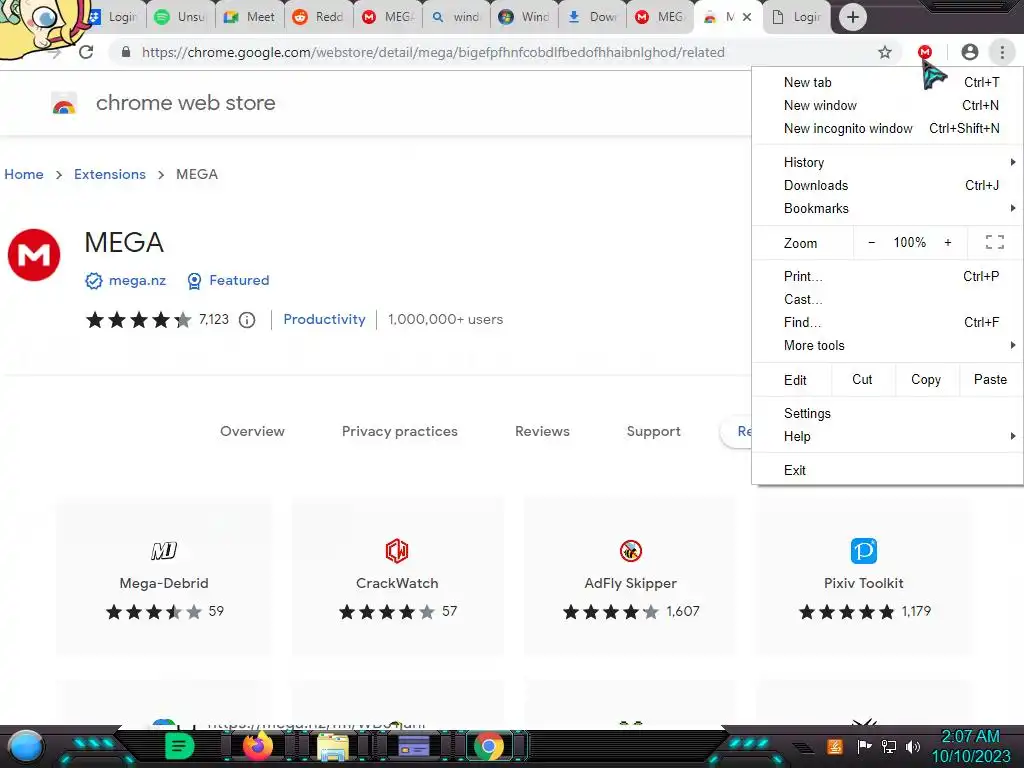The height and width of the screenshot is (768, 1024).
Task: Switch to the Meet browser tab
Action: tap(250, 17)
